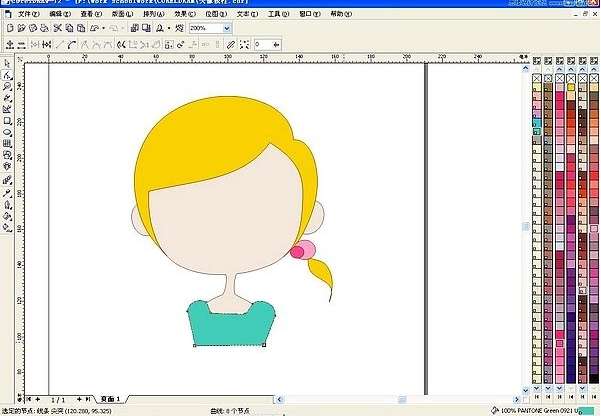Select the Shape tool in toolbox
This screenshot has height=416, width=601.
click(x=7, y=74)
